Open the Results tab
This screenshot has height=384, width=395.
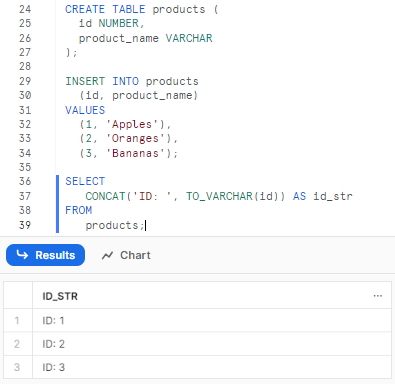(x=45, y=255)
